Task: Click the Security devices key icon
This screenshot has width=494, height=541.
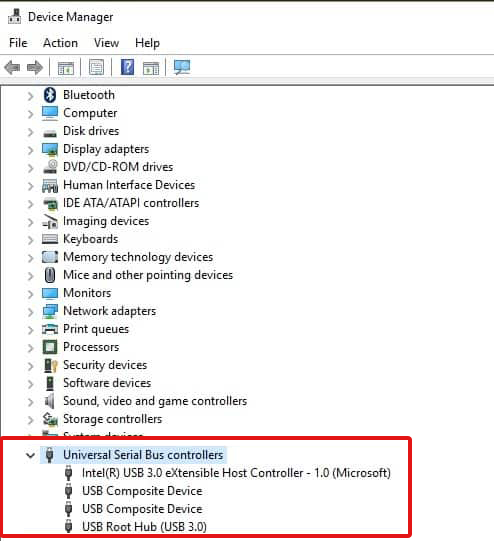Action: tap(50, 365)
